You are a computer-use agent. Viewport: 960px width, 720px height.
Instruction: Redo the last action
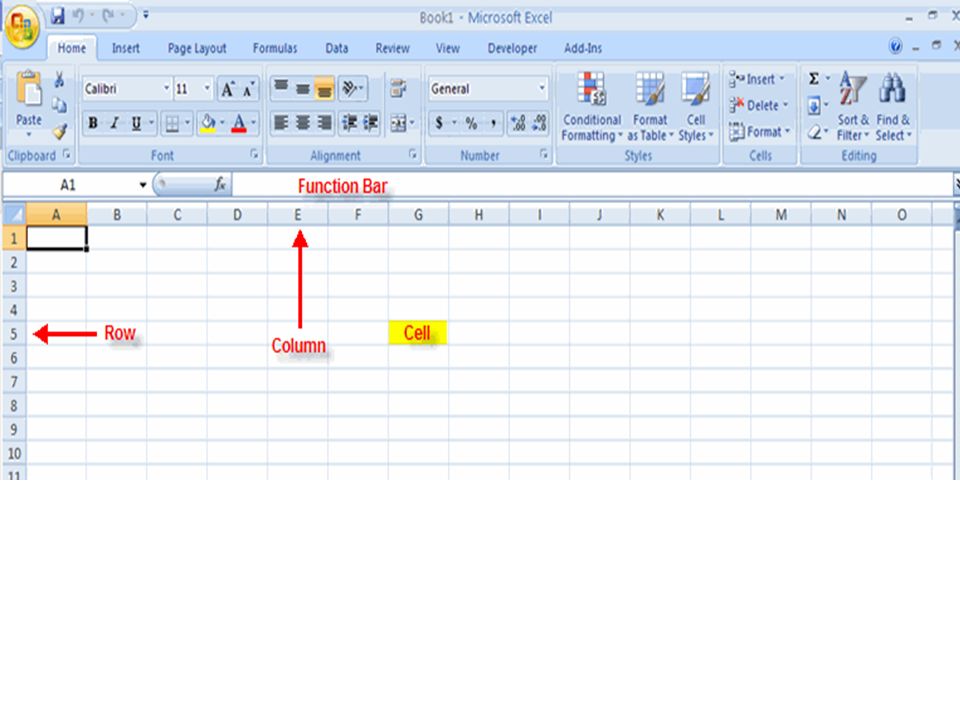coord(108,15)
